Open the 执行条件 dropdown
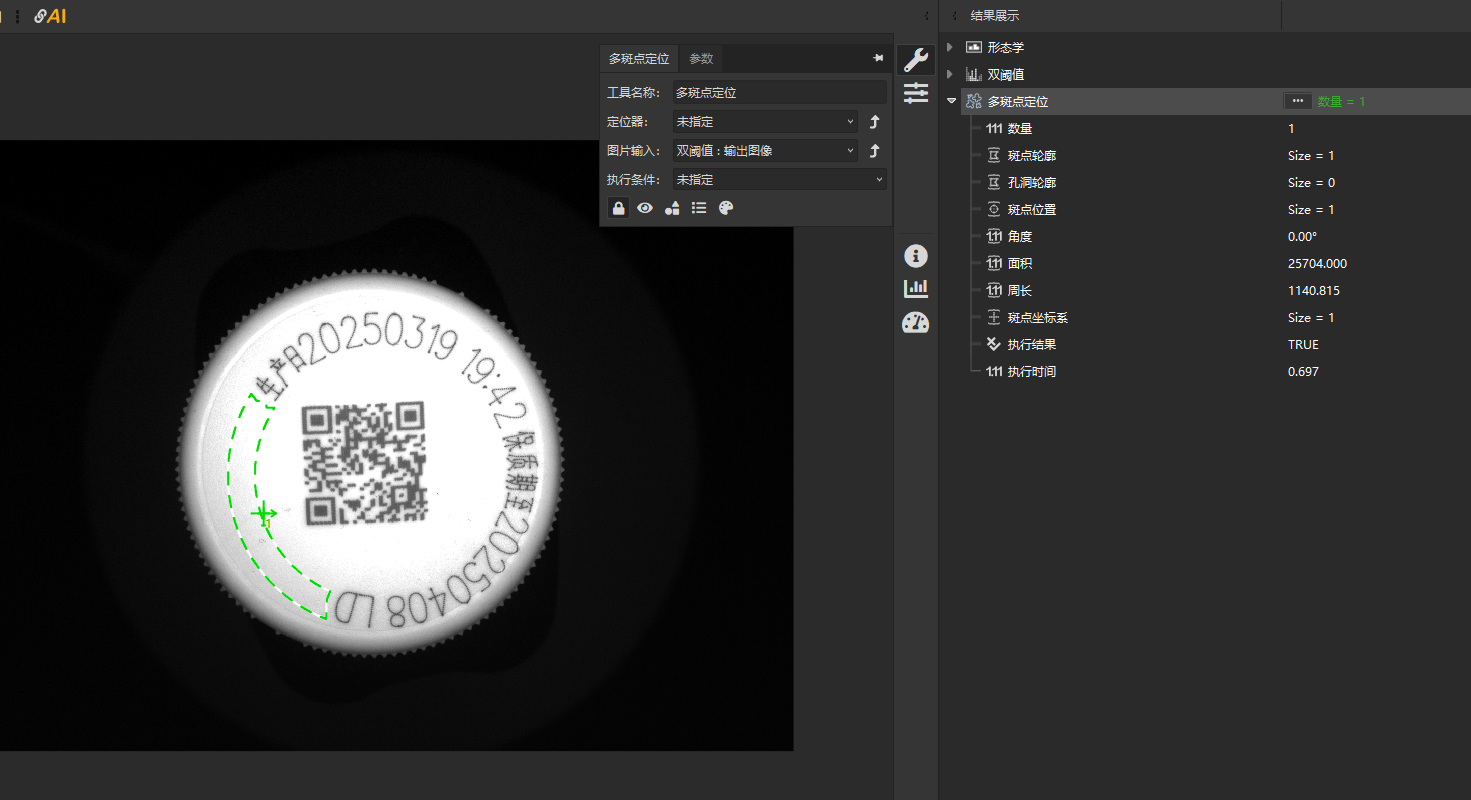This screenshot has height=800, width=1471. (x=780, y=180)
